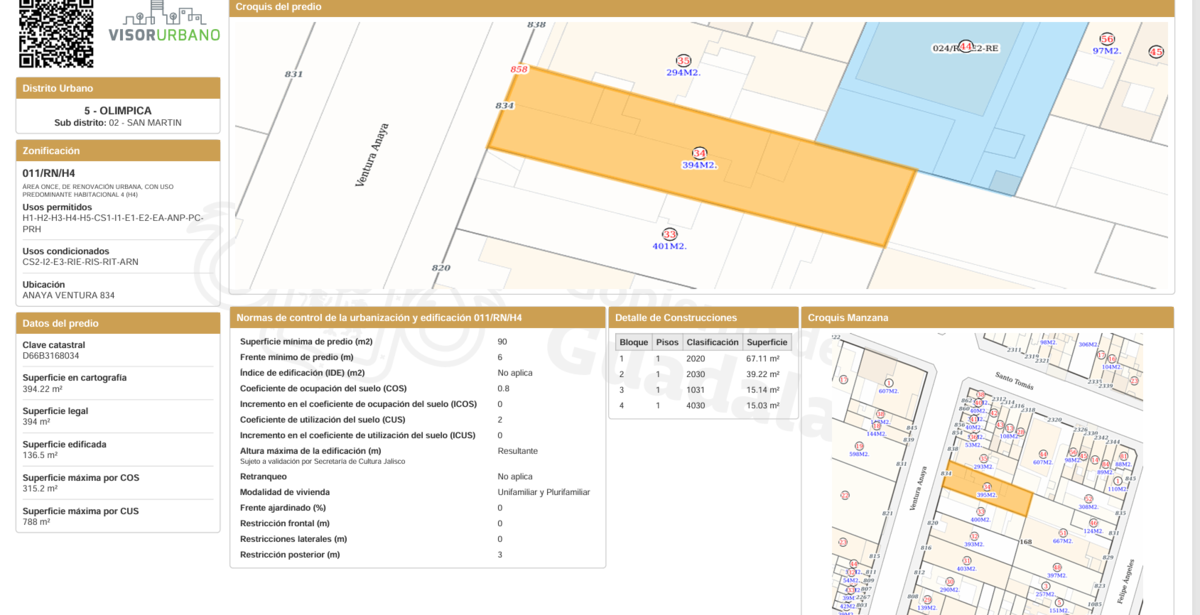Screen dimensions: 1200x615
Task: Click the Clasificación column header
Action: [x=711, y=342]
